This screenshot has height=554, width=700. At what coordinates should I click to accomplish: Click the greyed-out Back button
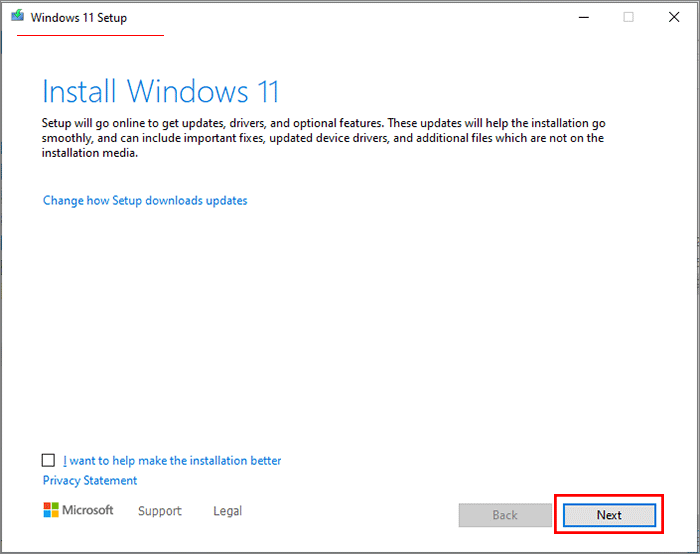(x=505, y=515)
